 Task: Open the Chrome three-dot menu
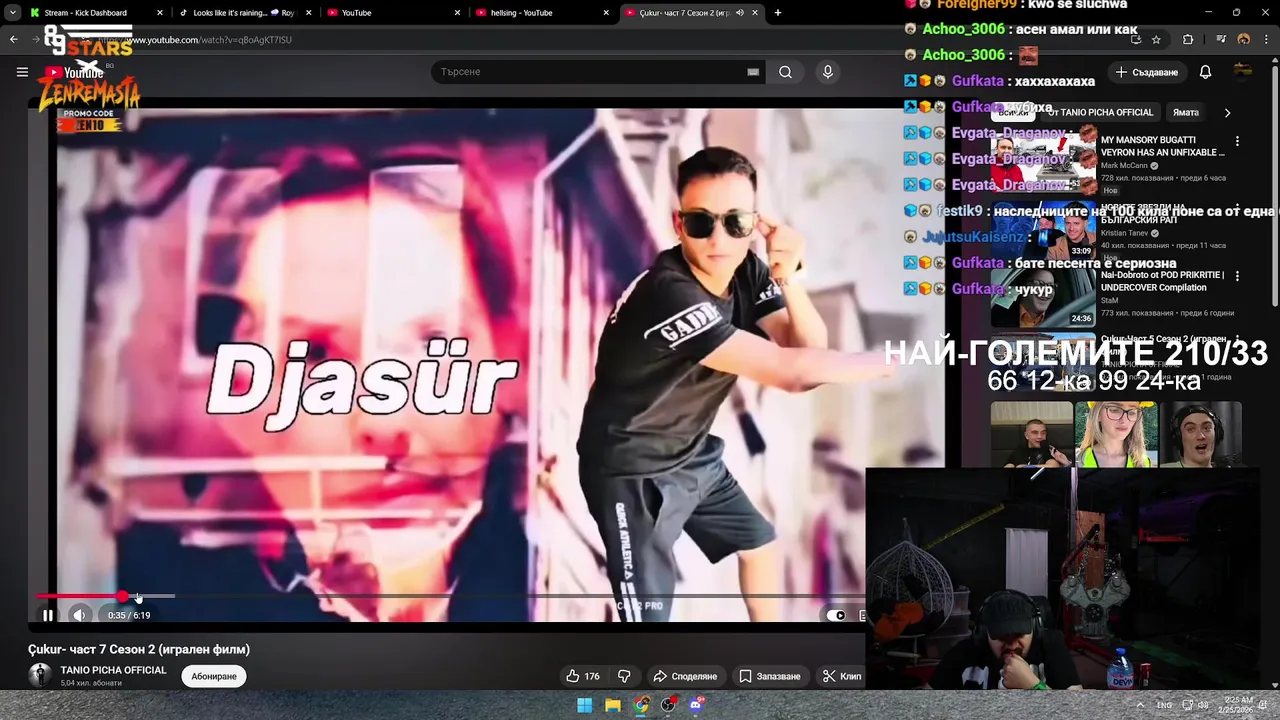1266,39
